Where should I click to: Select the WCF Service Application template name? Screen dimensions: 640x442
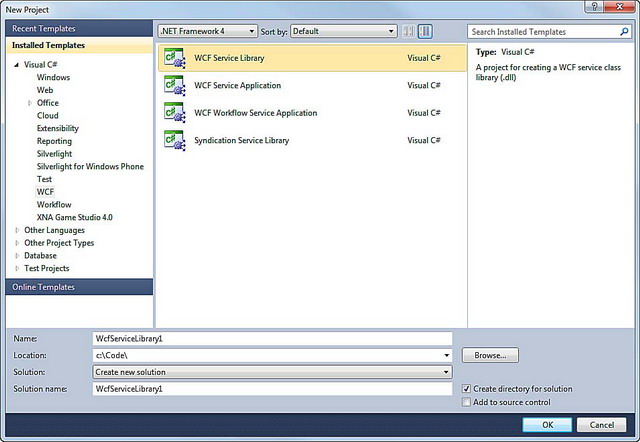click(x=238, y=85)
